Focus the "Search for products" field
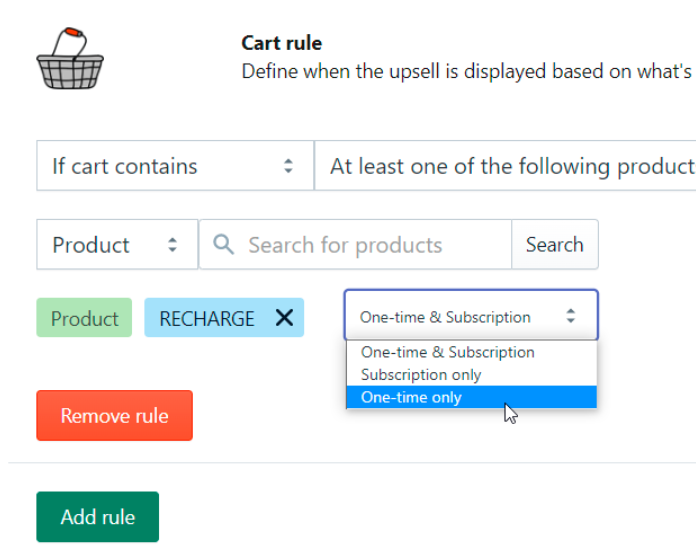 click(x=365, y=245)
